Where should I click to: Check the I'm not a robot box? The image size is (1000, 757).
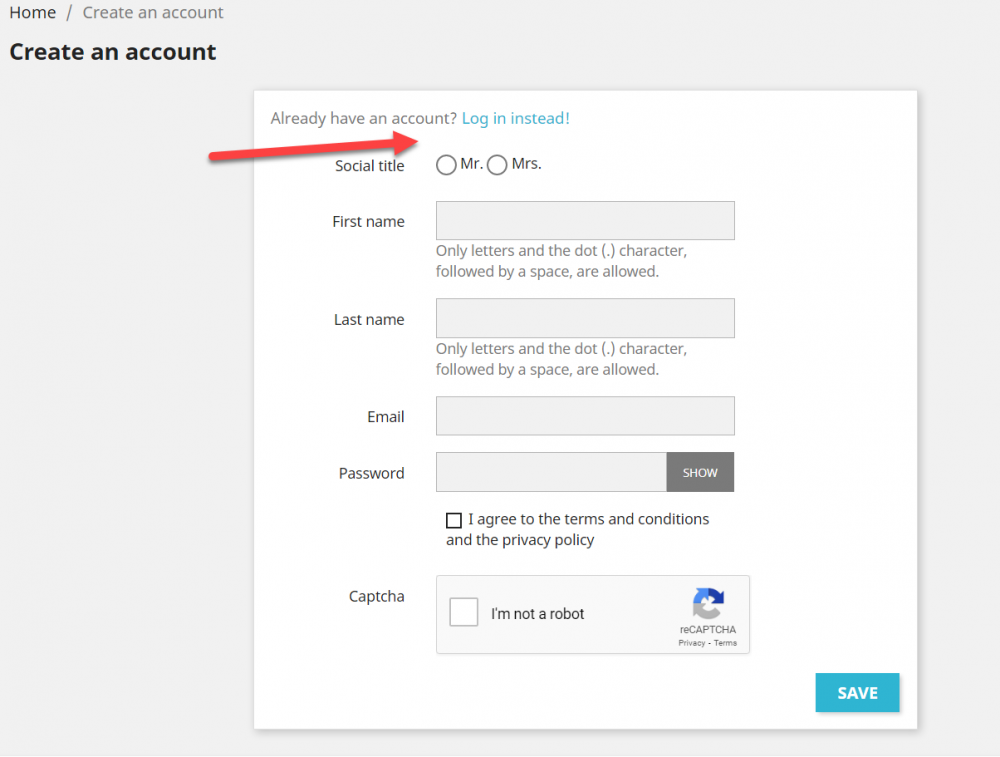tap(463, 611)
